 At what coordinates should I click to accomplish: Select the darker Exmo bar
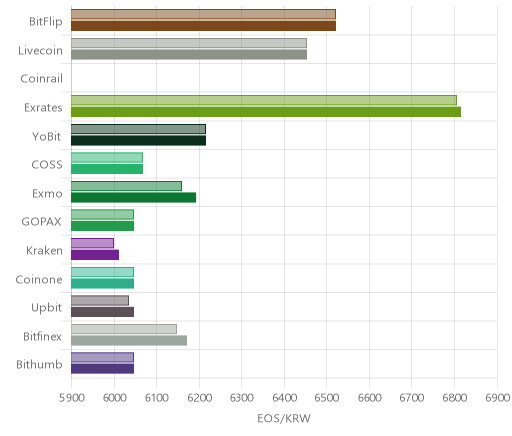coord(133,198)
